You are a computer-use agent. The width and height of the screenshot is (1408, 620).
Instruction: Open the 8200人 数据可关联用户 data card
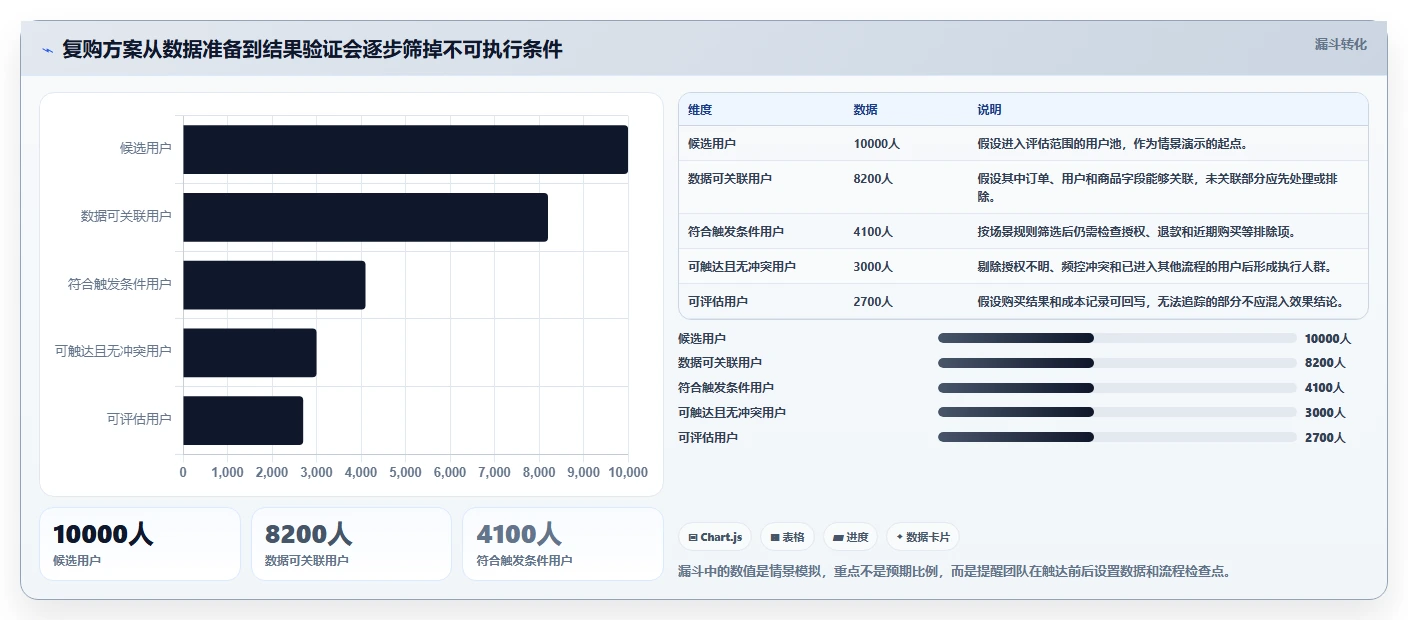pos(352,544)
